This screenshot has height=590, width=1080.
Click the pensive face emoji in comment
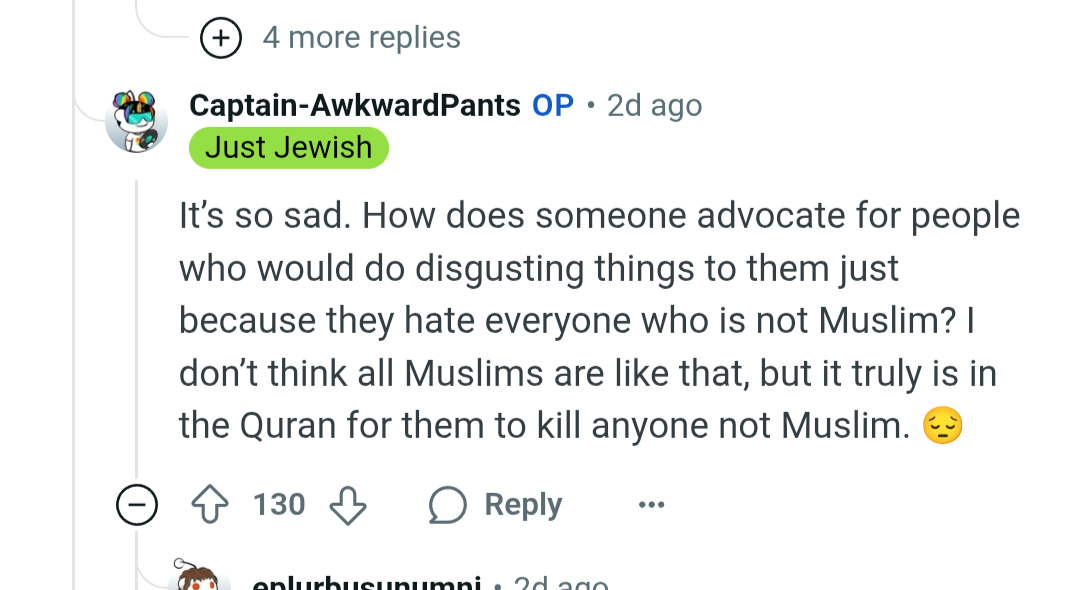(x=942, y=427)
